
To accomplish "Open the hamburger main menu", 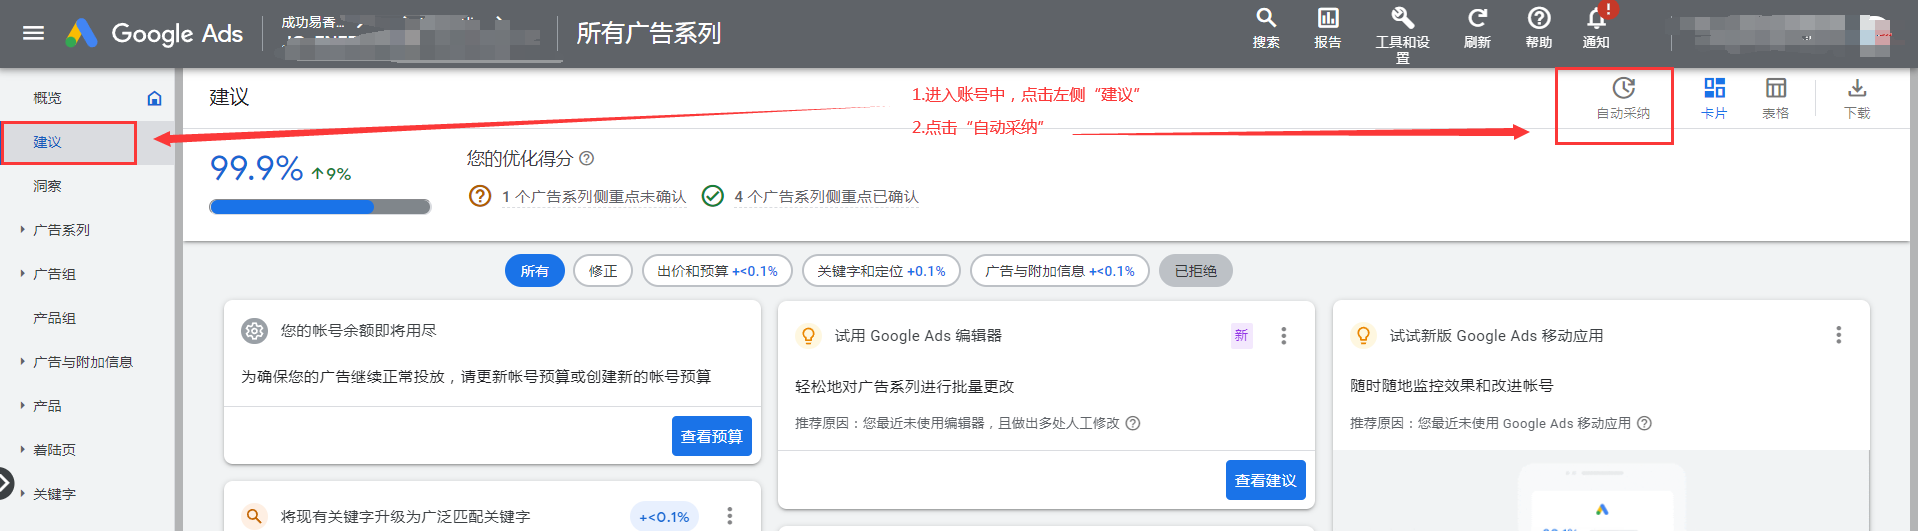I will pos(33,33).
